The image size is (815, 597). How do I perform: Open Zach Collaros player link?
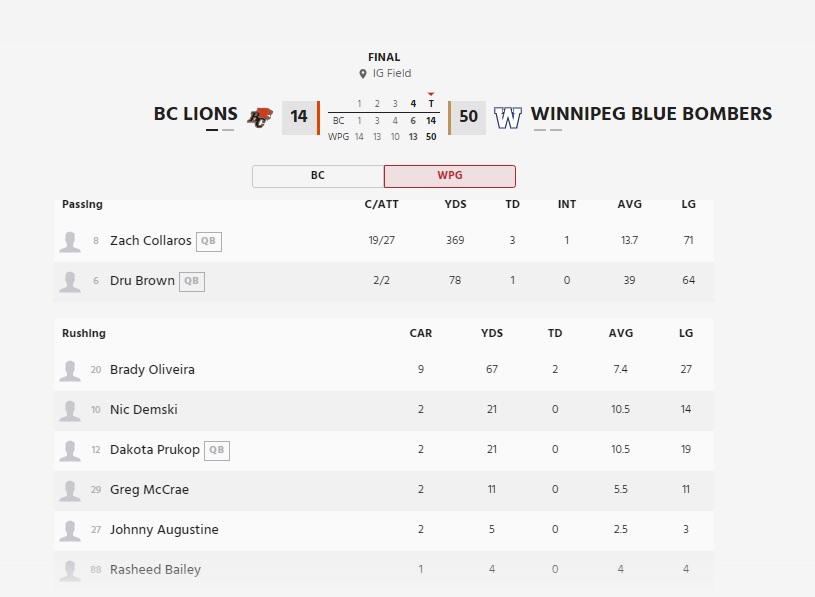point(150,241)
